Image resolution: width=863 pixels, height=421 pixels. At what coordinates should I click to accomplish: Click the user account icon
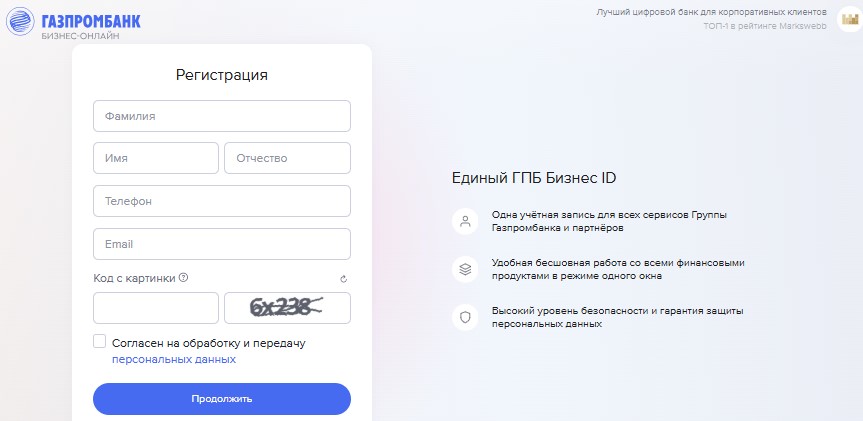point(464,221)
